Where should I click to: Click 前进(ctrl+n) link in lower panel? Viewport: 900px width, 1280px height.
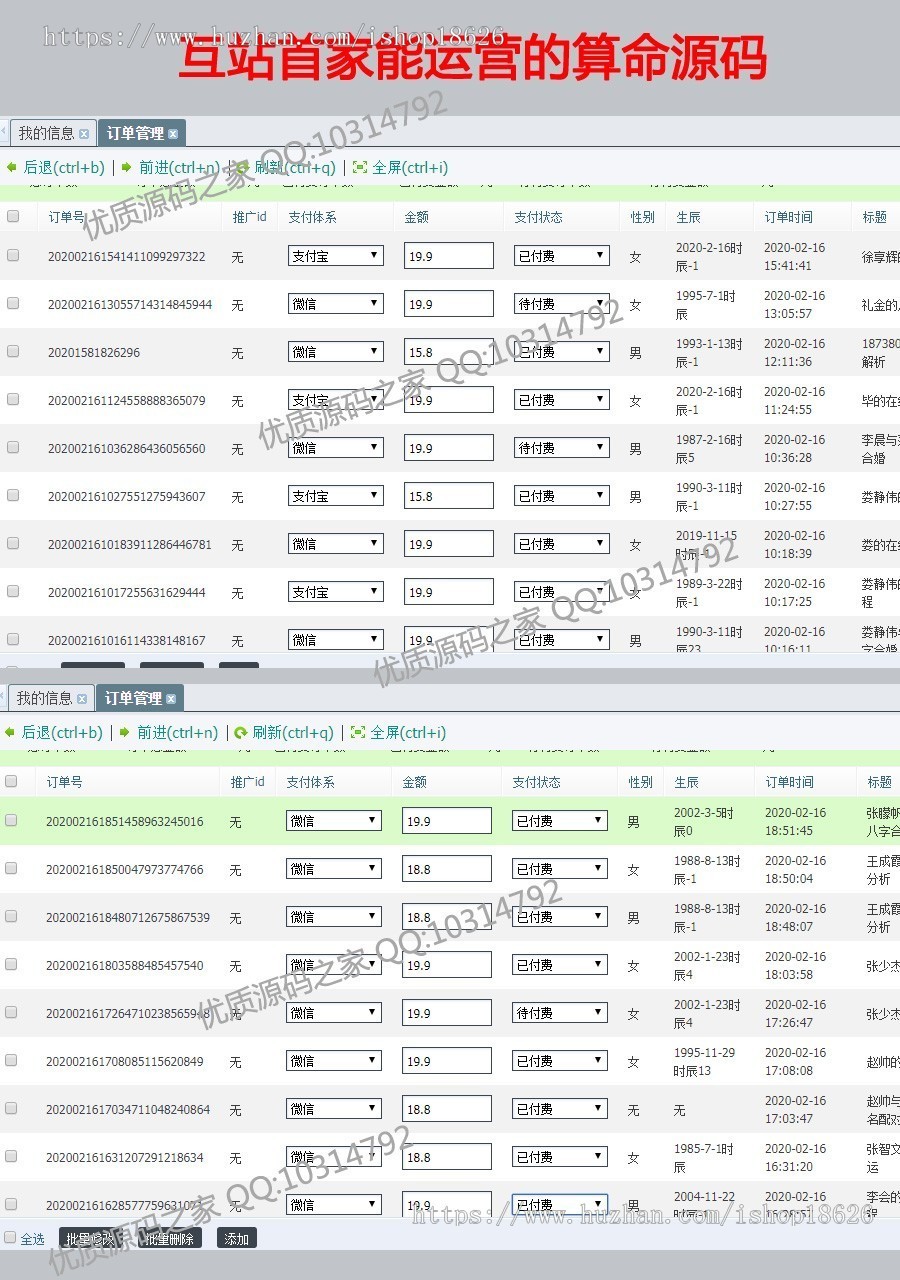[x=178, y=733]
